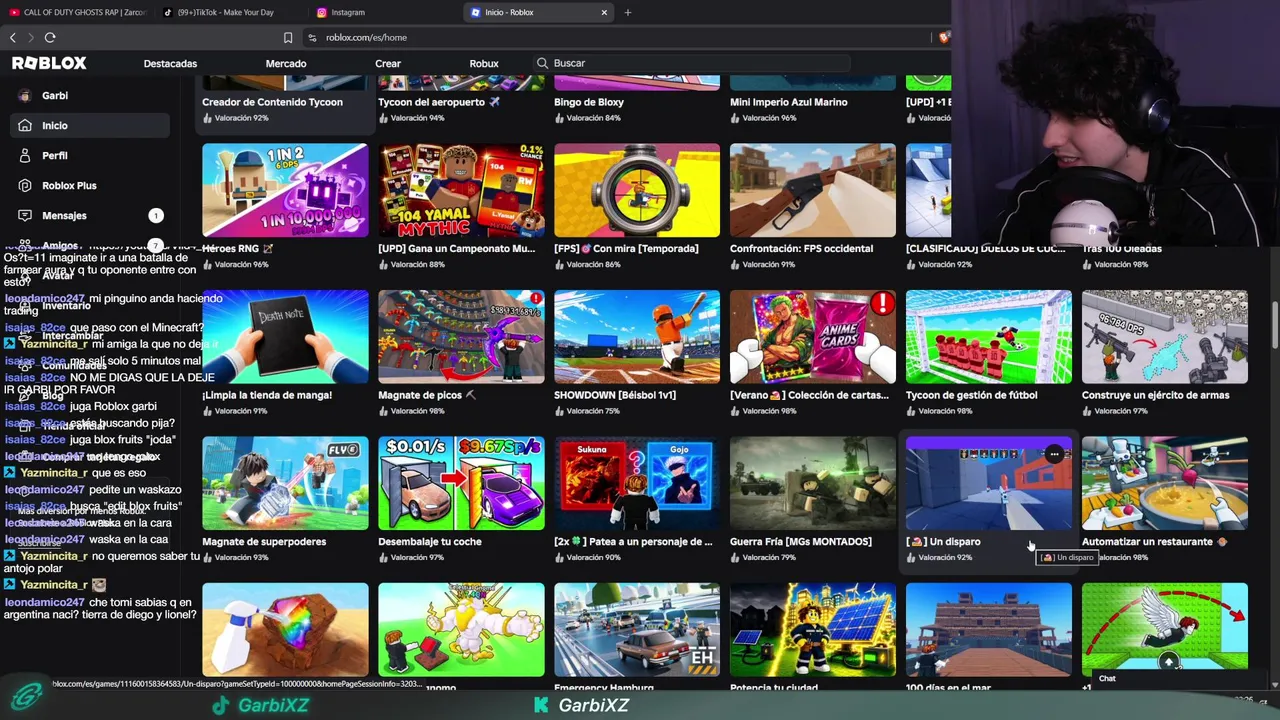Click the Roblox logo
This screenshot has height=720, width=1280.
point(49,63)
